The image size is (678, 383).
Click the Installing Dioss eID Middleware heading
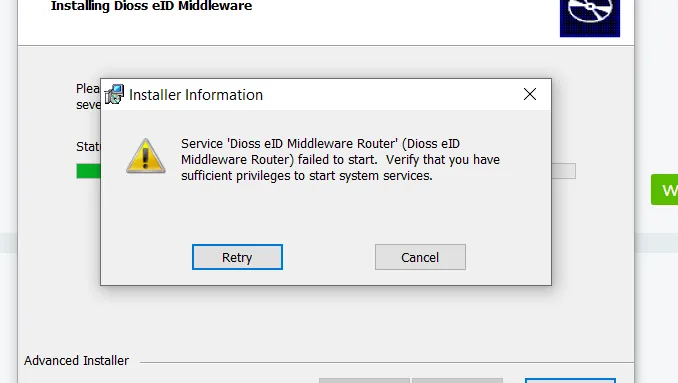coord(151,6)
